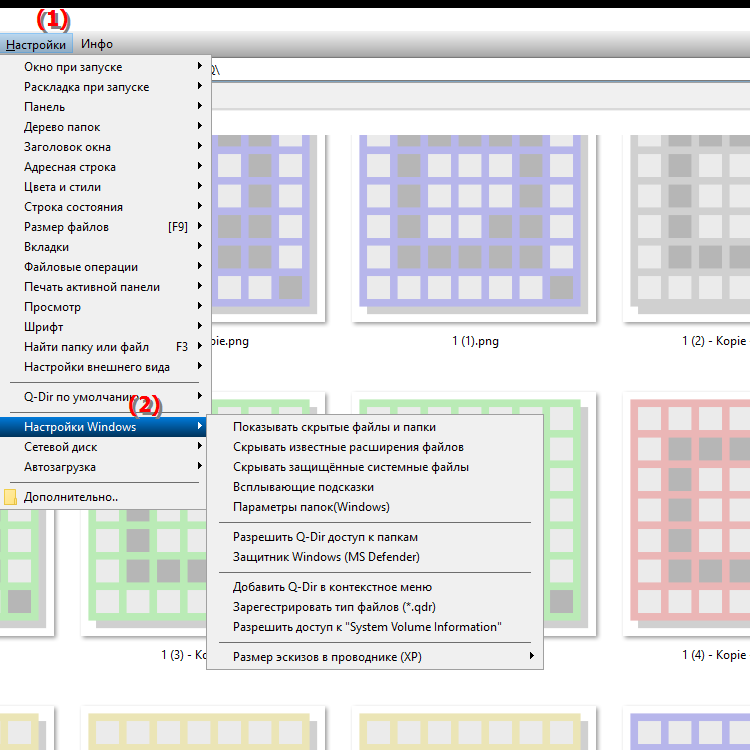Open Заголовок окна submenu
The image size is (750, 750).
pos(105,147)
